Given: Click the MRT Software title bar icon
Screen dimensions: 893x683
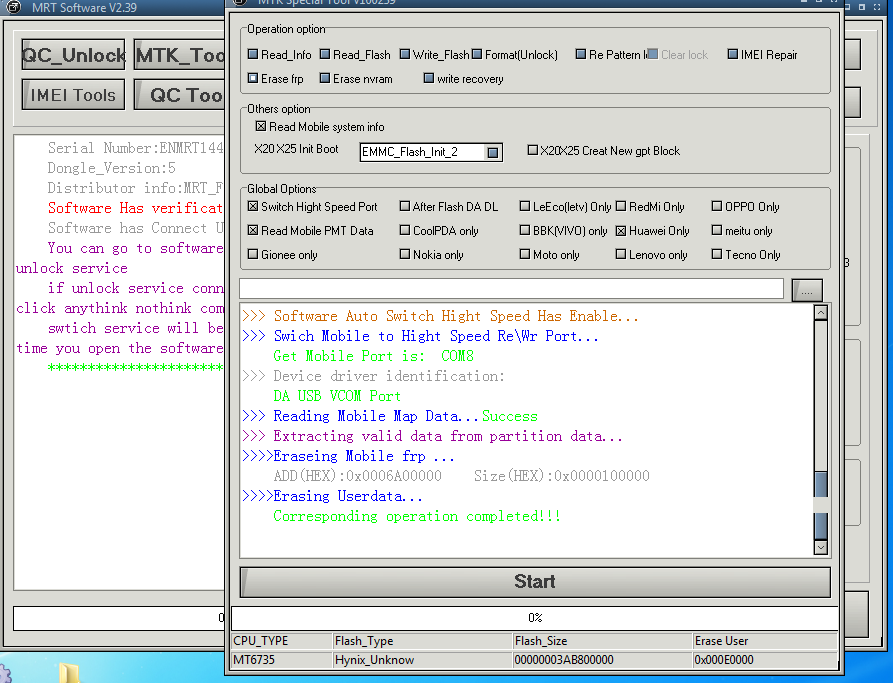Looking at the screenshot, I should point(13,7).
